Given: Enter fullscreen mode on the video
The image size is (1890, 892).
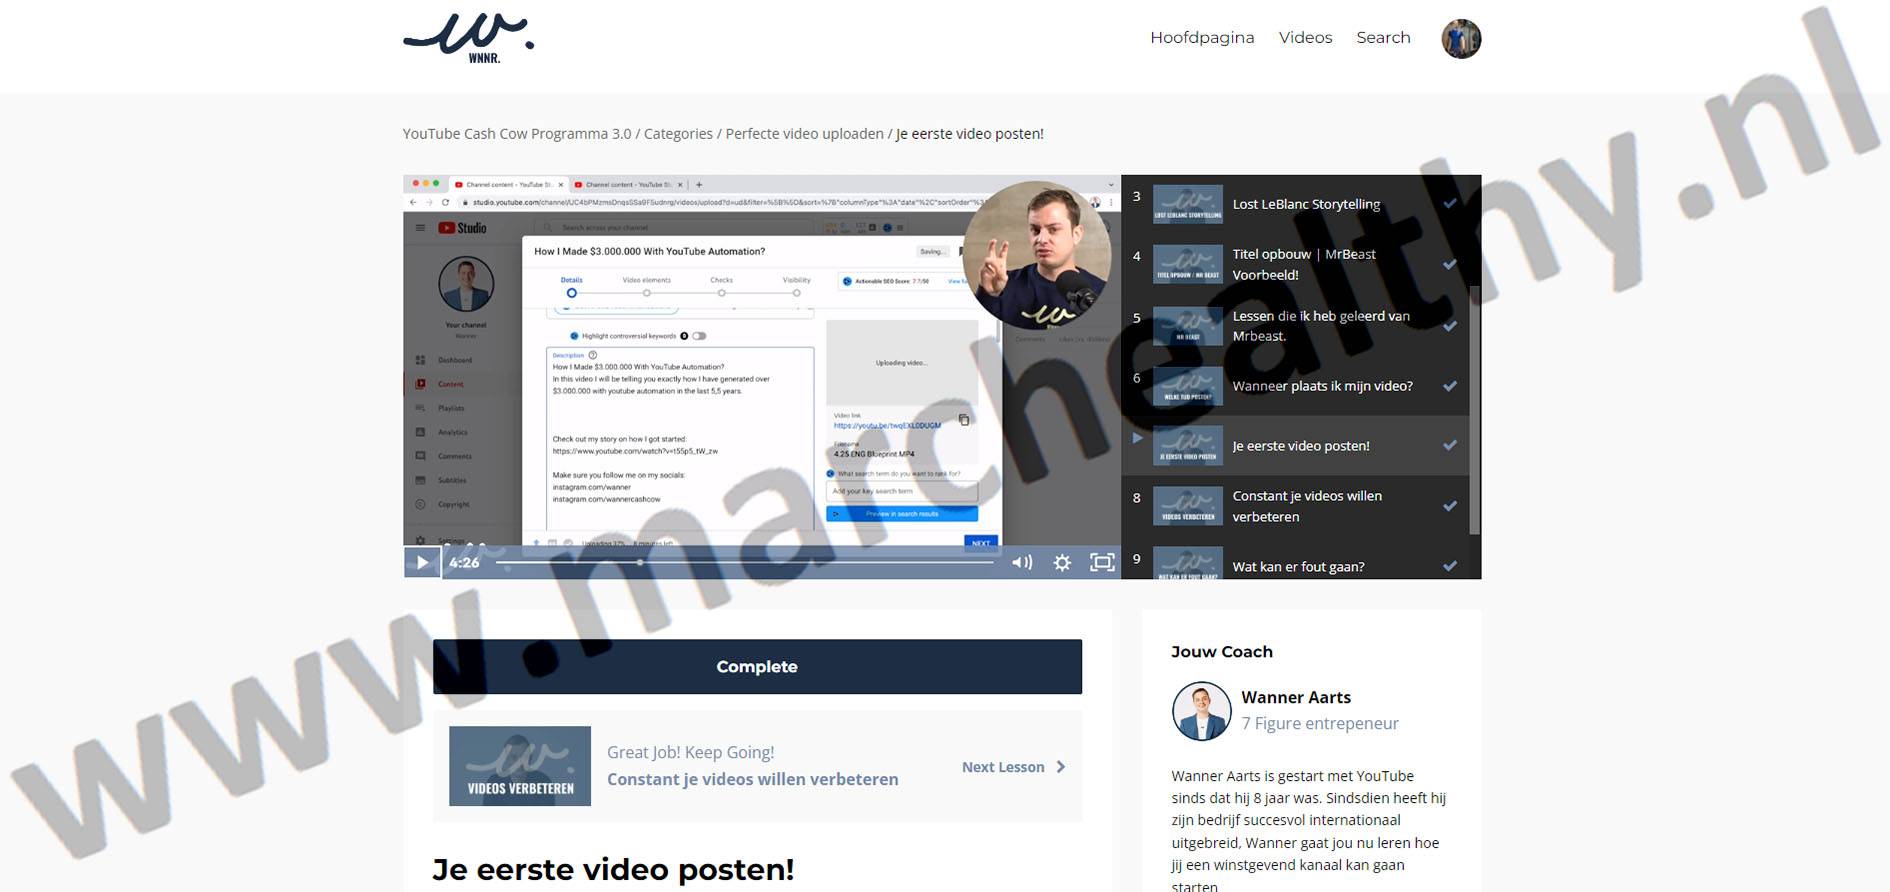Looking at the screenshot, I should [1101, 563].
